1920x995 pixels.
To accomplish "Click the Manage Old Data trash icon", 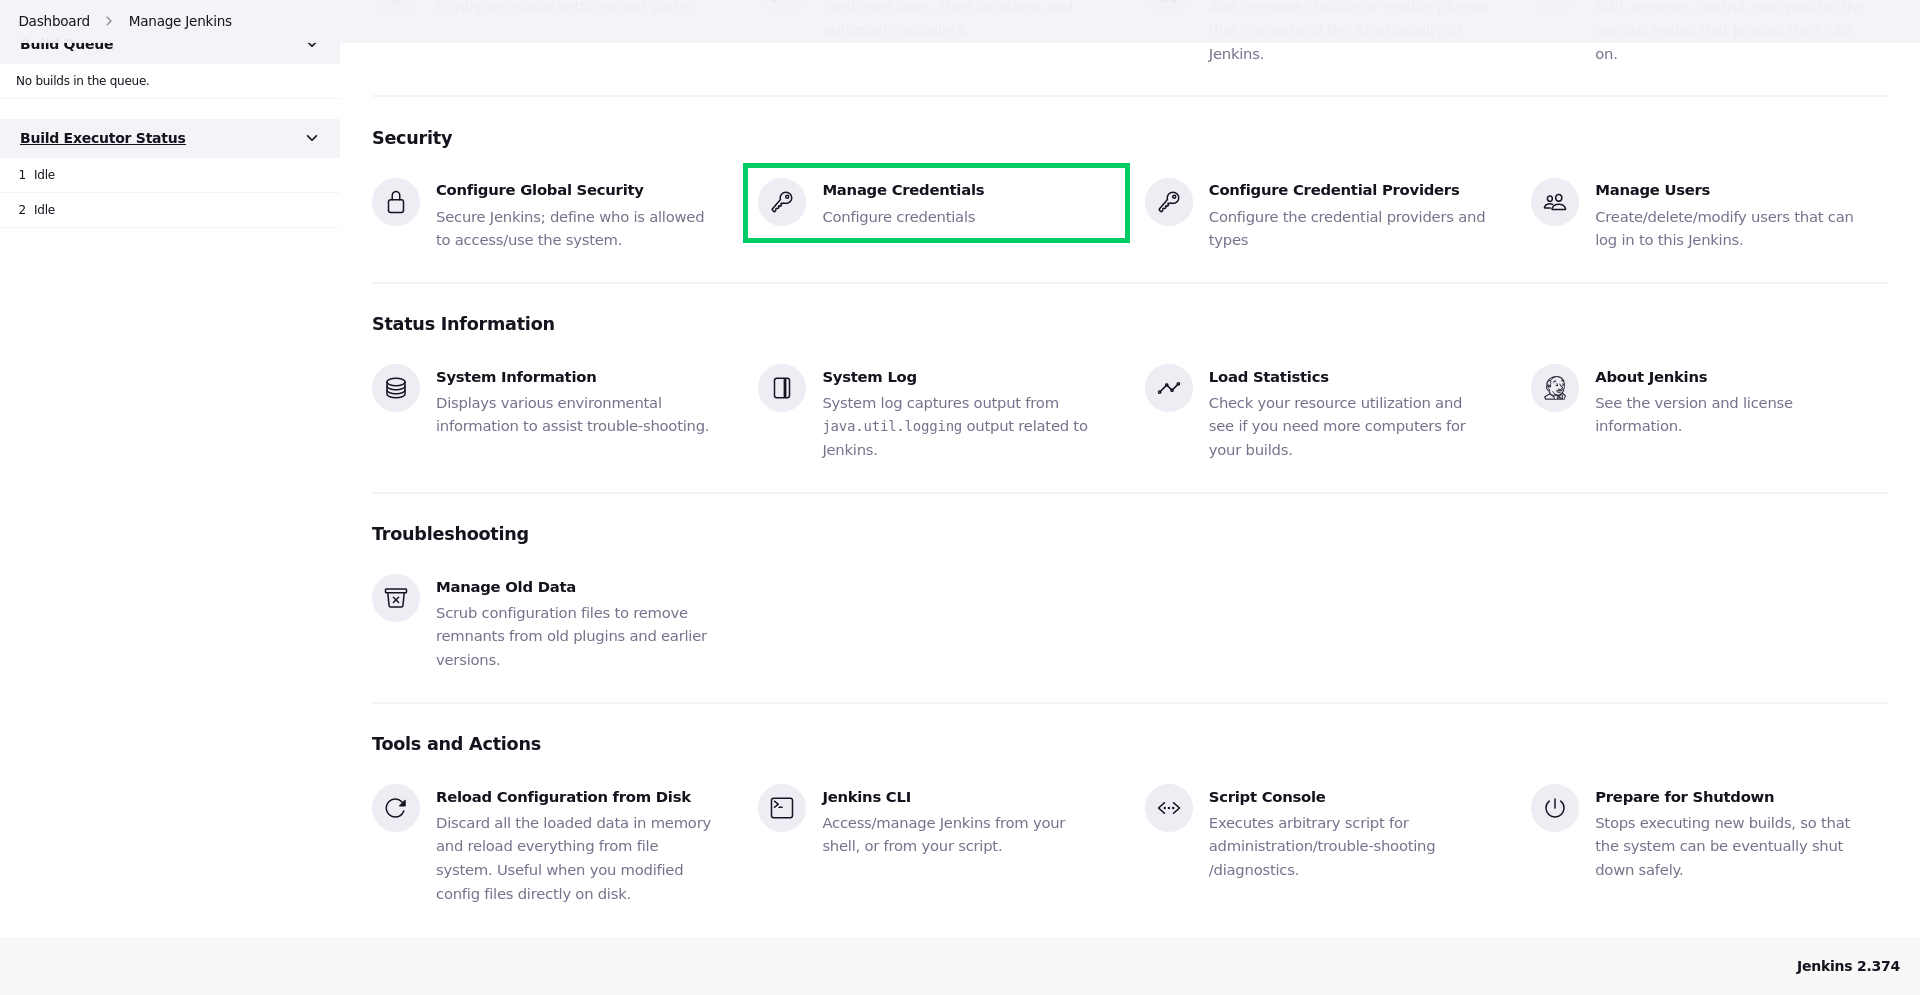I will point(396,598).
